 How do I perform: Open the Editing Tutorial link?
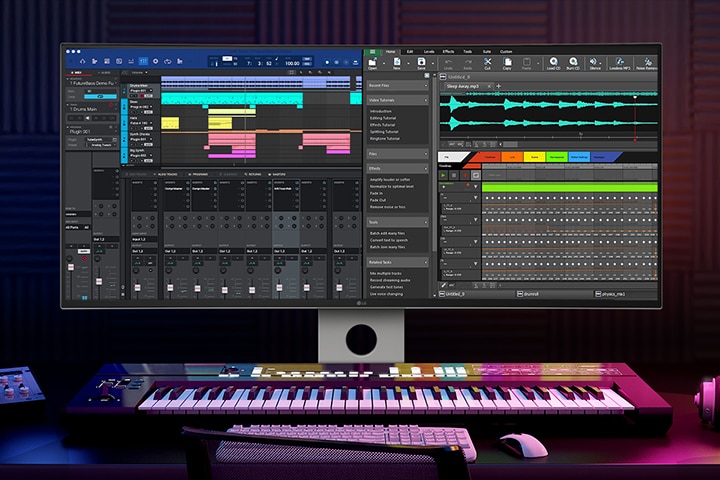[x=384, y=119]
